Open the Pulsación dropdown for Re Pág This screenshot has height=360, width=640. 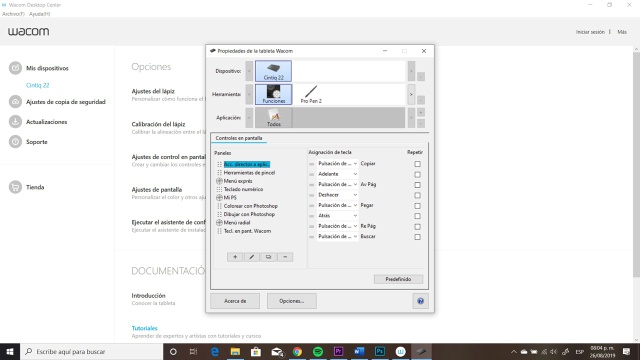pyautogui.click(x=338, y=226)
